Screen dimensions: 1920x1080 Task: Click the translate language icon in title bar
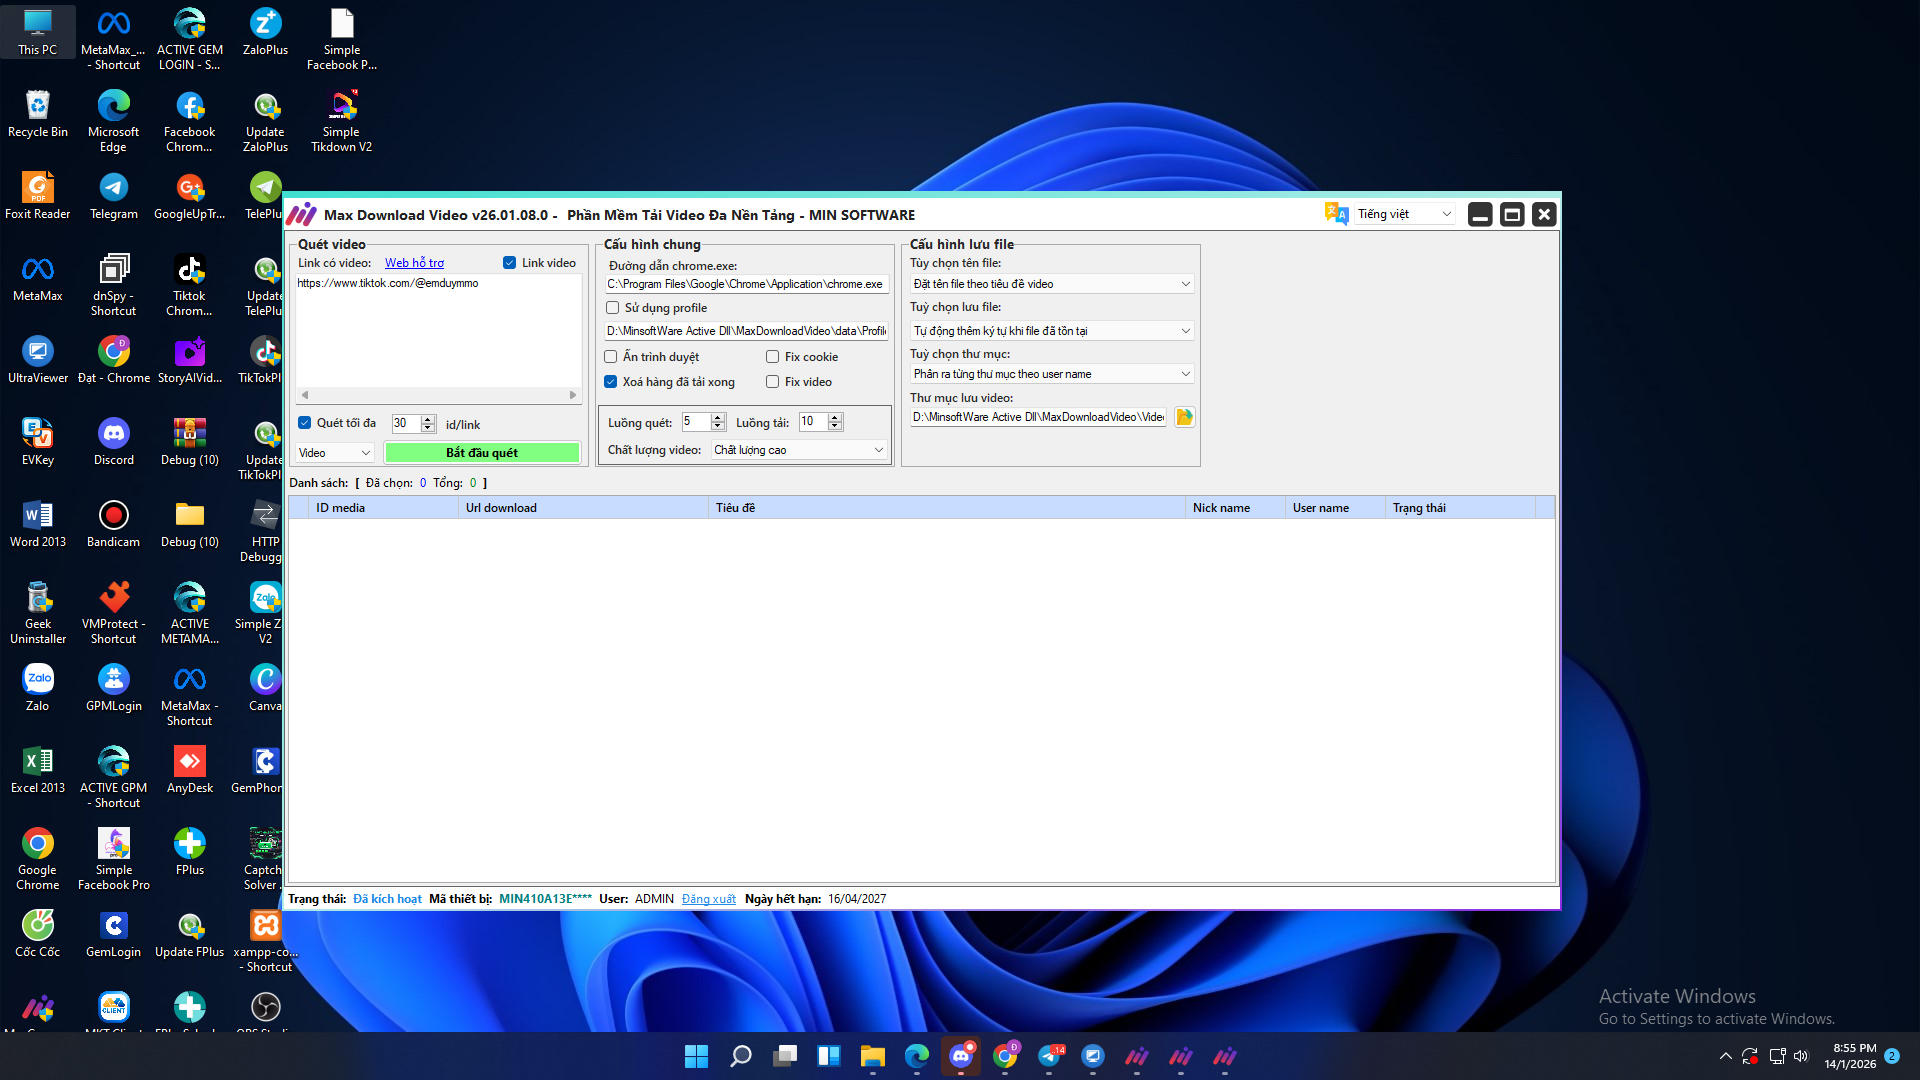(x=1336, y=214)
